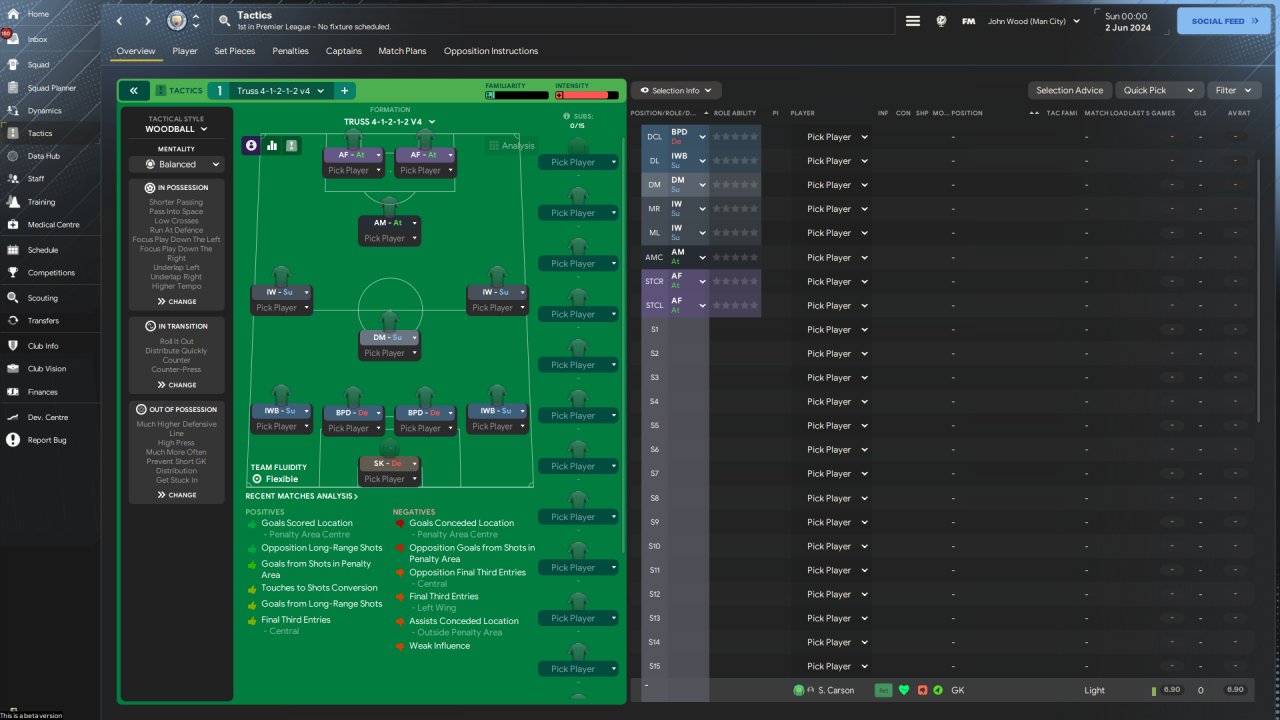Go to Medical Centre in sidebar

pos(53,225)
